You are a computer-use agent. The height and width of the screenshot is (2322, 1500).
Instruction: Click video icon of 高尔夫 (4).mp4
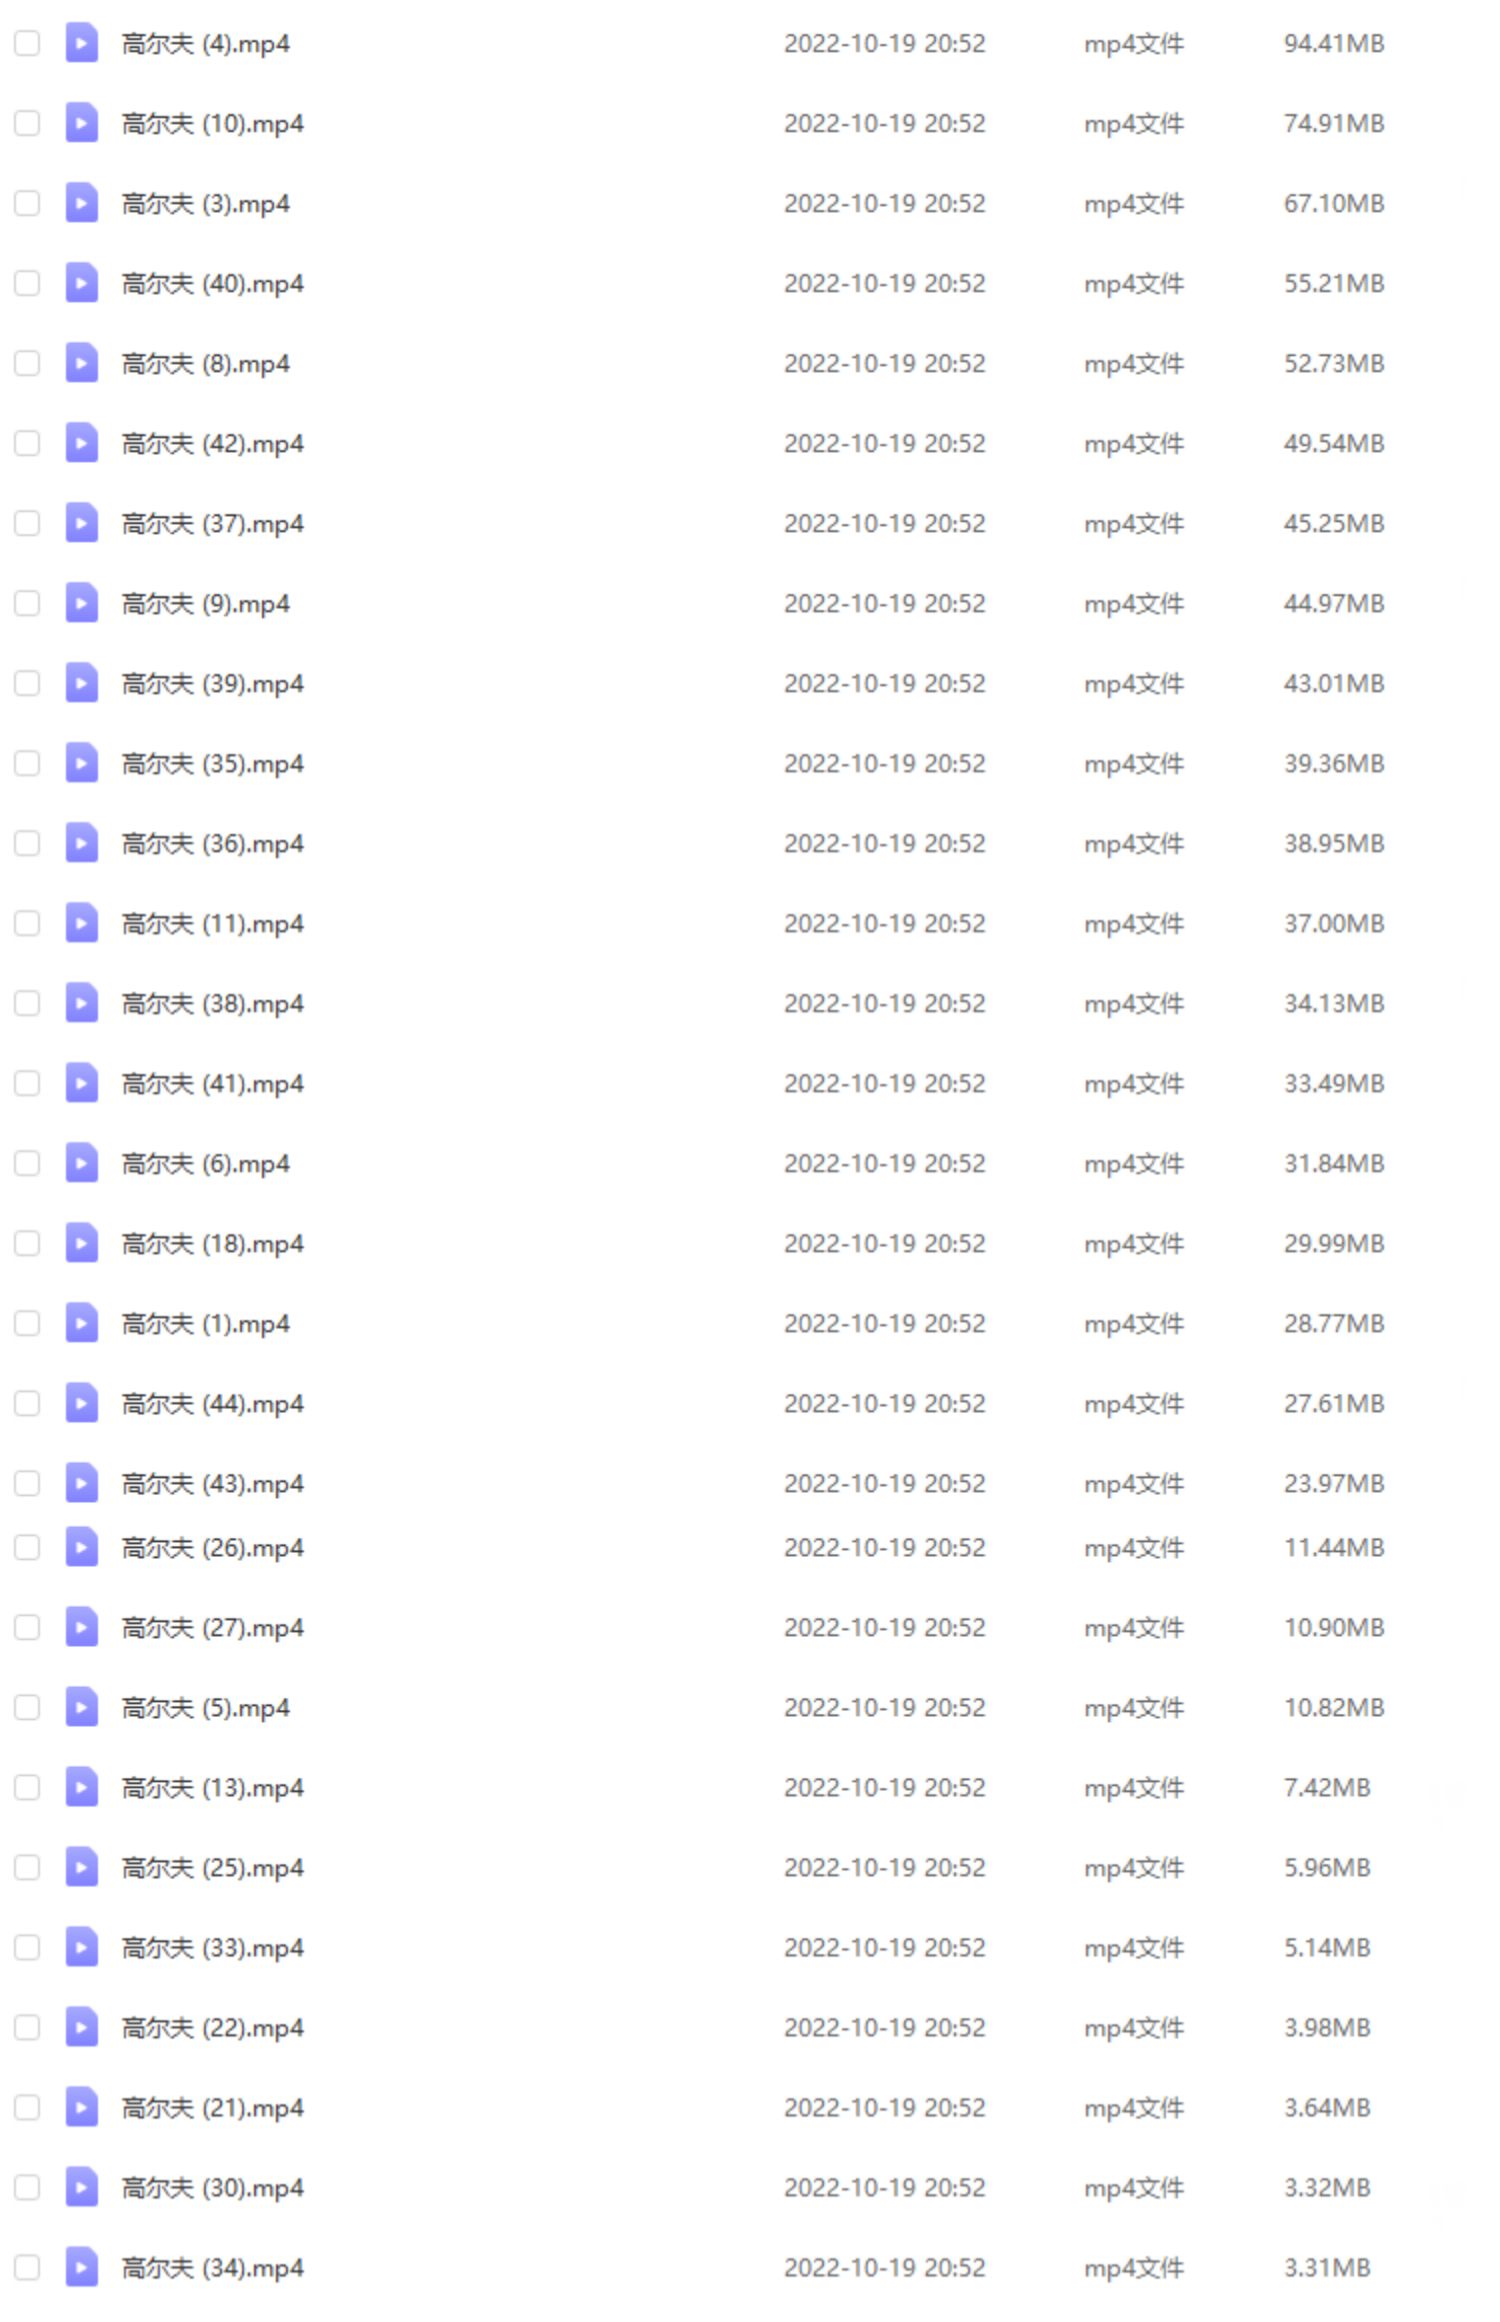81,43
